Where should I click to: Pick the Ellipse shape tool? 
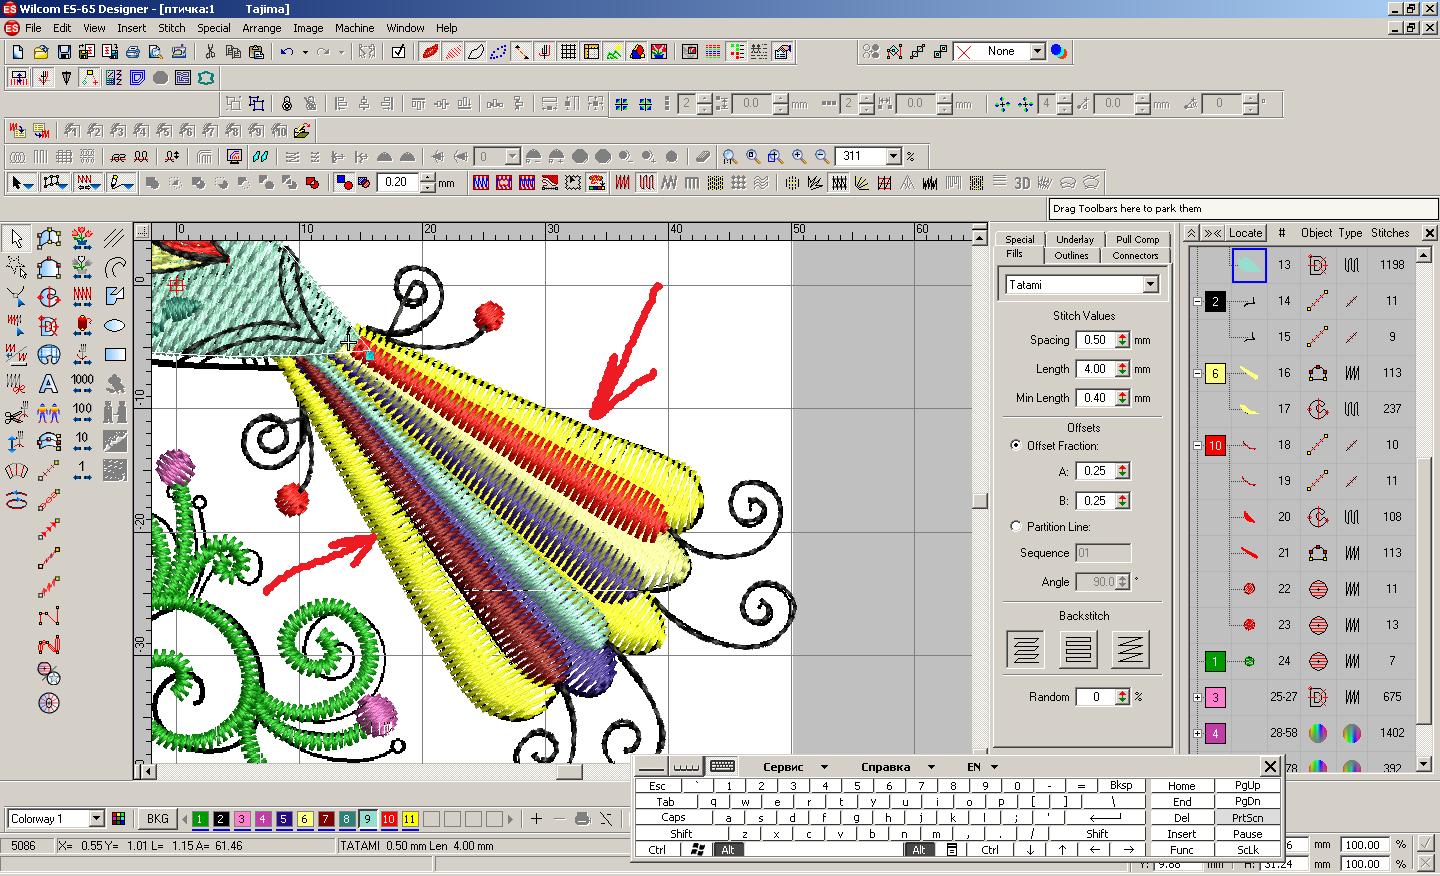click(x=115, y=325)
